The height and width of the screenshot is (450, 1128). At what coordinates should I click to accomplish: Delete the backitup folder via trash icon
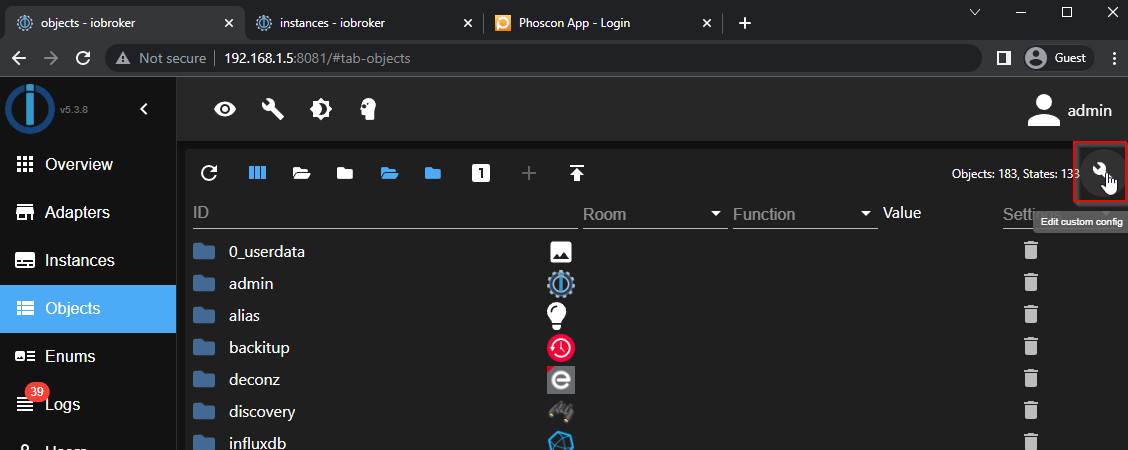(1031, 347)
